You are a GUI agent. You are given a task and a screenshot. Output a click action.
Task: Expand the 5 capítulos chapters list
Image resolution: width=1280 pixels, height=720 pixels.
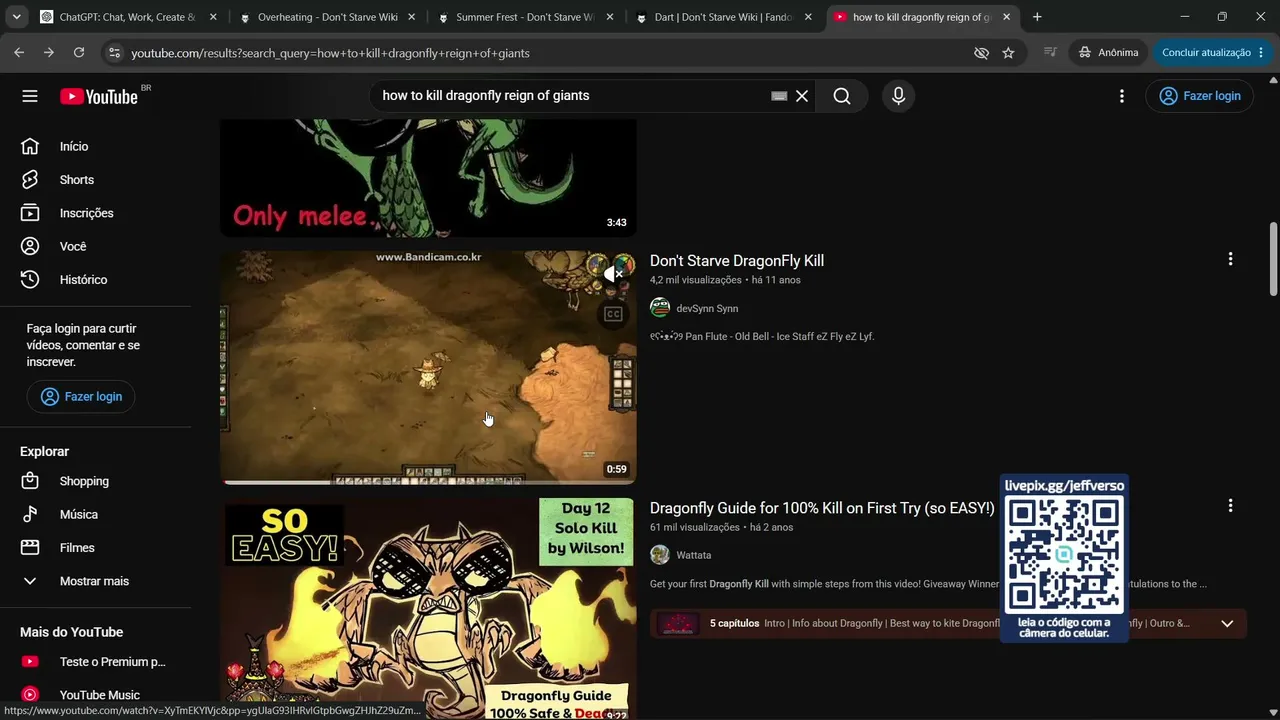(x=1227, y=624)
